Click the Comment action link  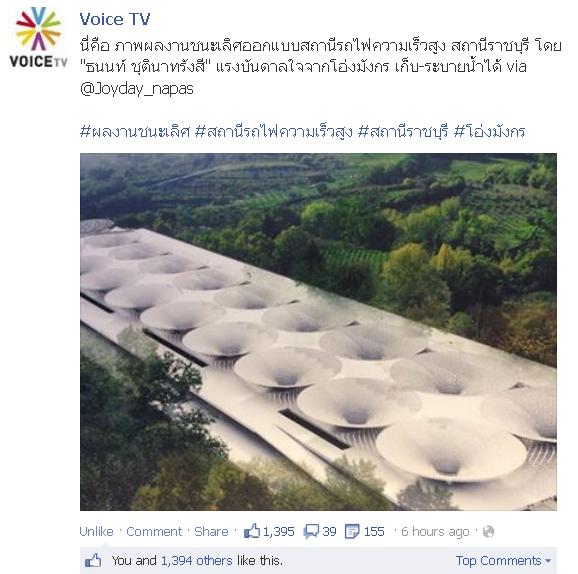click(x=154, y=531)
